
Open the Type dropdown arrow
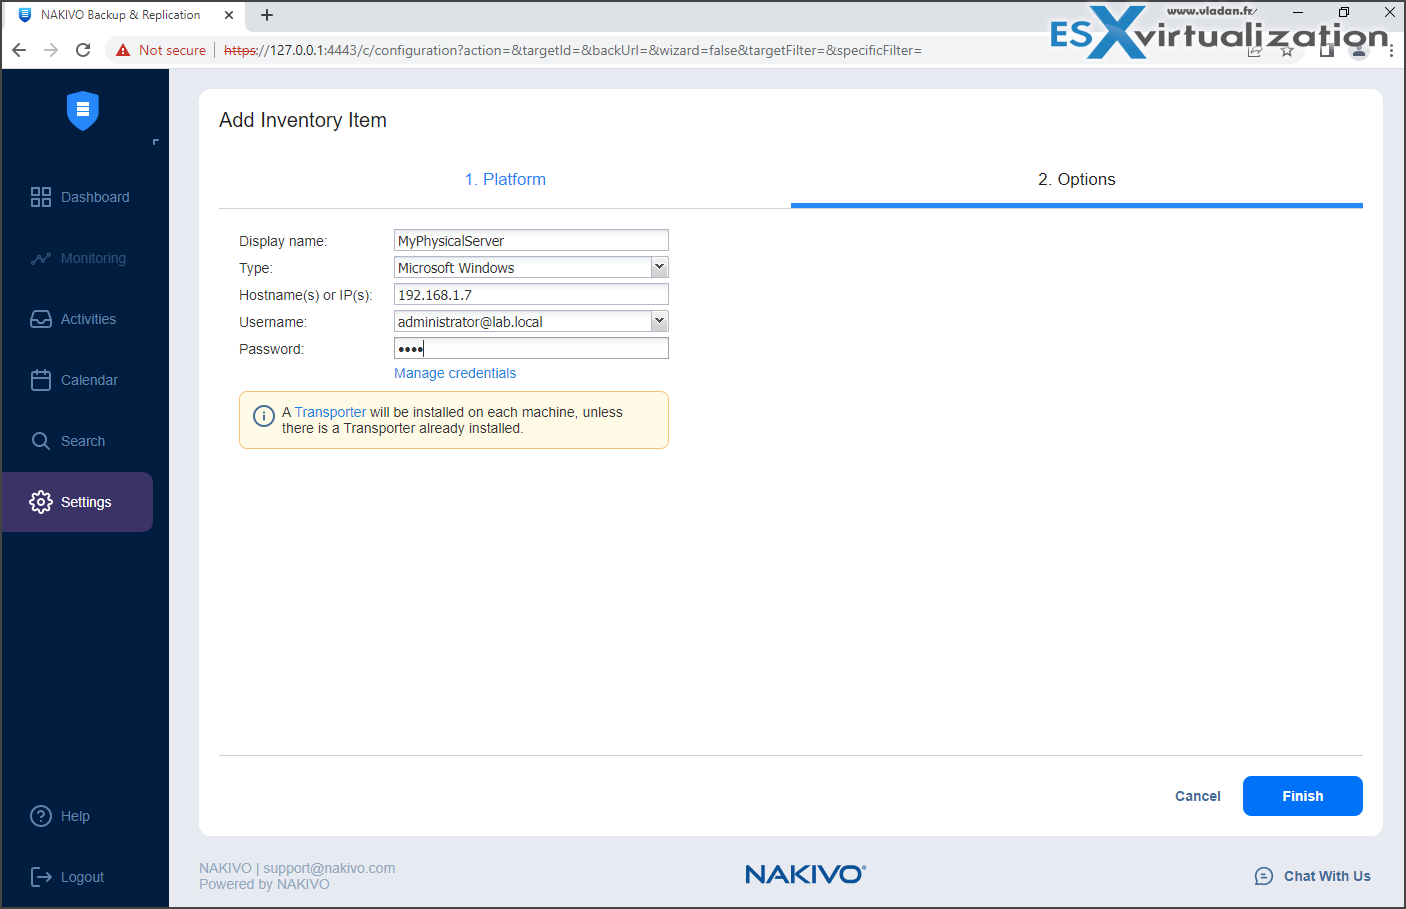tap(660, 267)
